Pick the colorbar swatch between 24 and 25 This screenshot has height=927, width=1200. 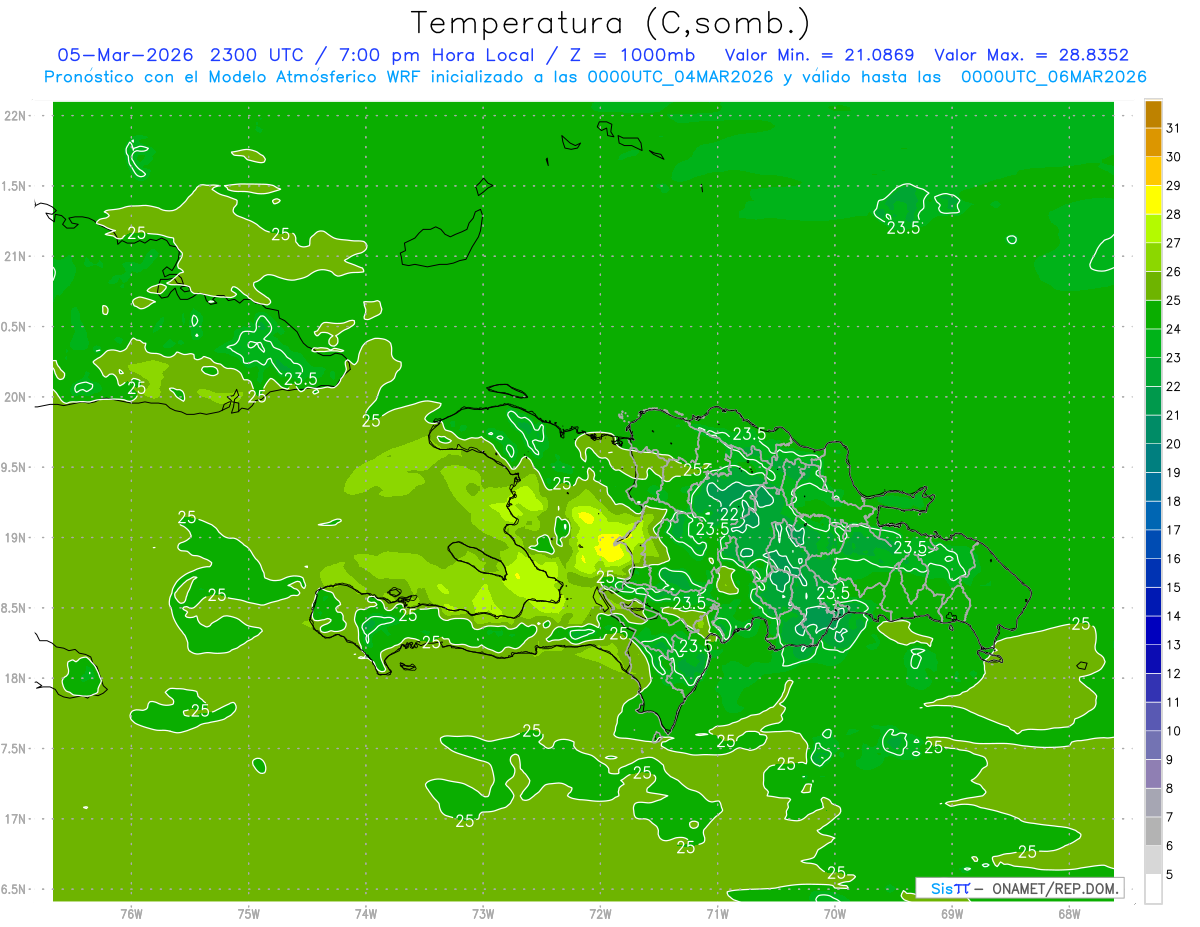click(x=1153, y=316)
